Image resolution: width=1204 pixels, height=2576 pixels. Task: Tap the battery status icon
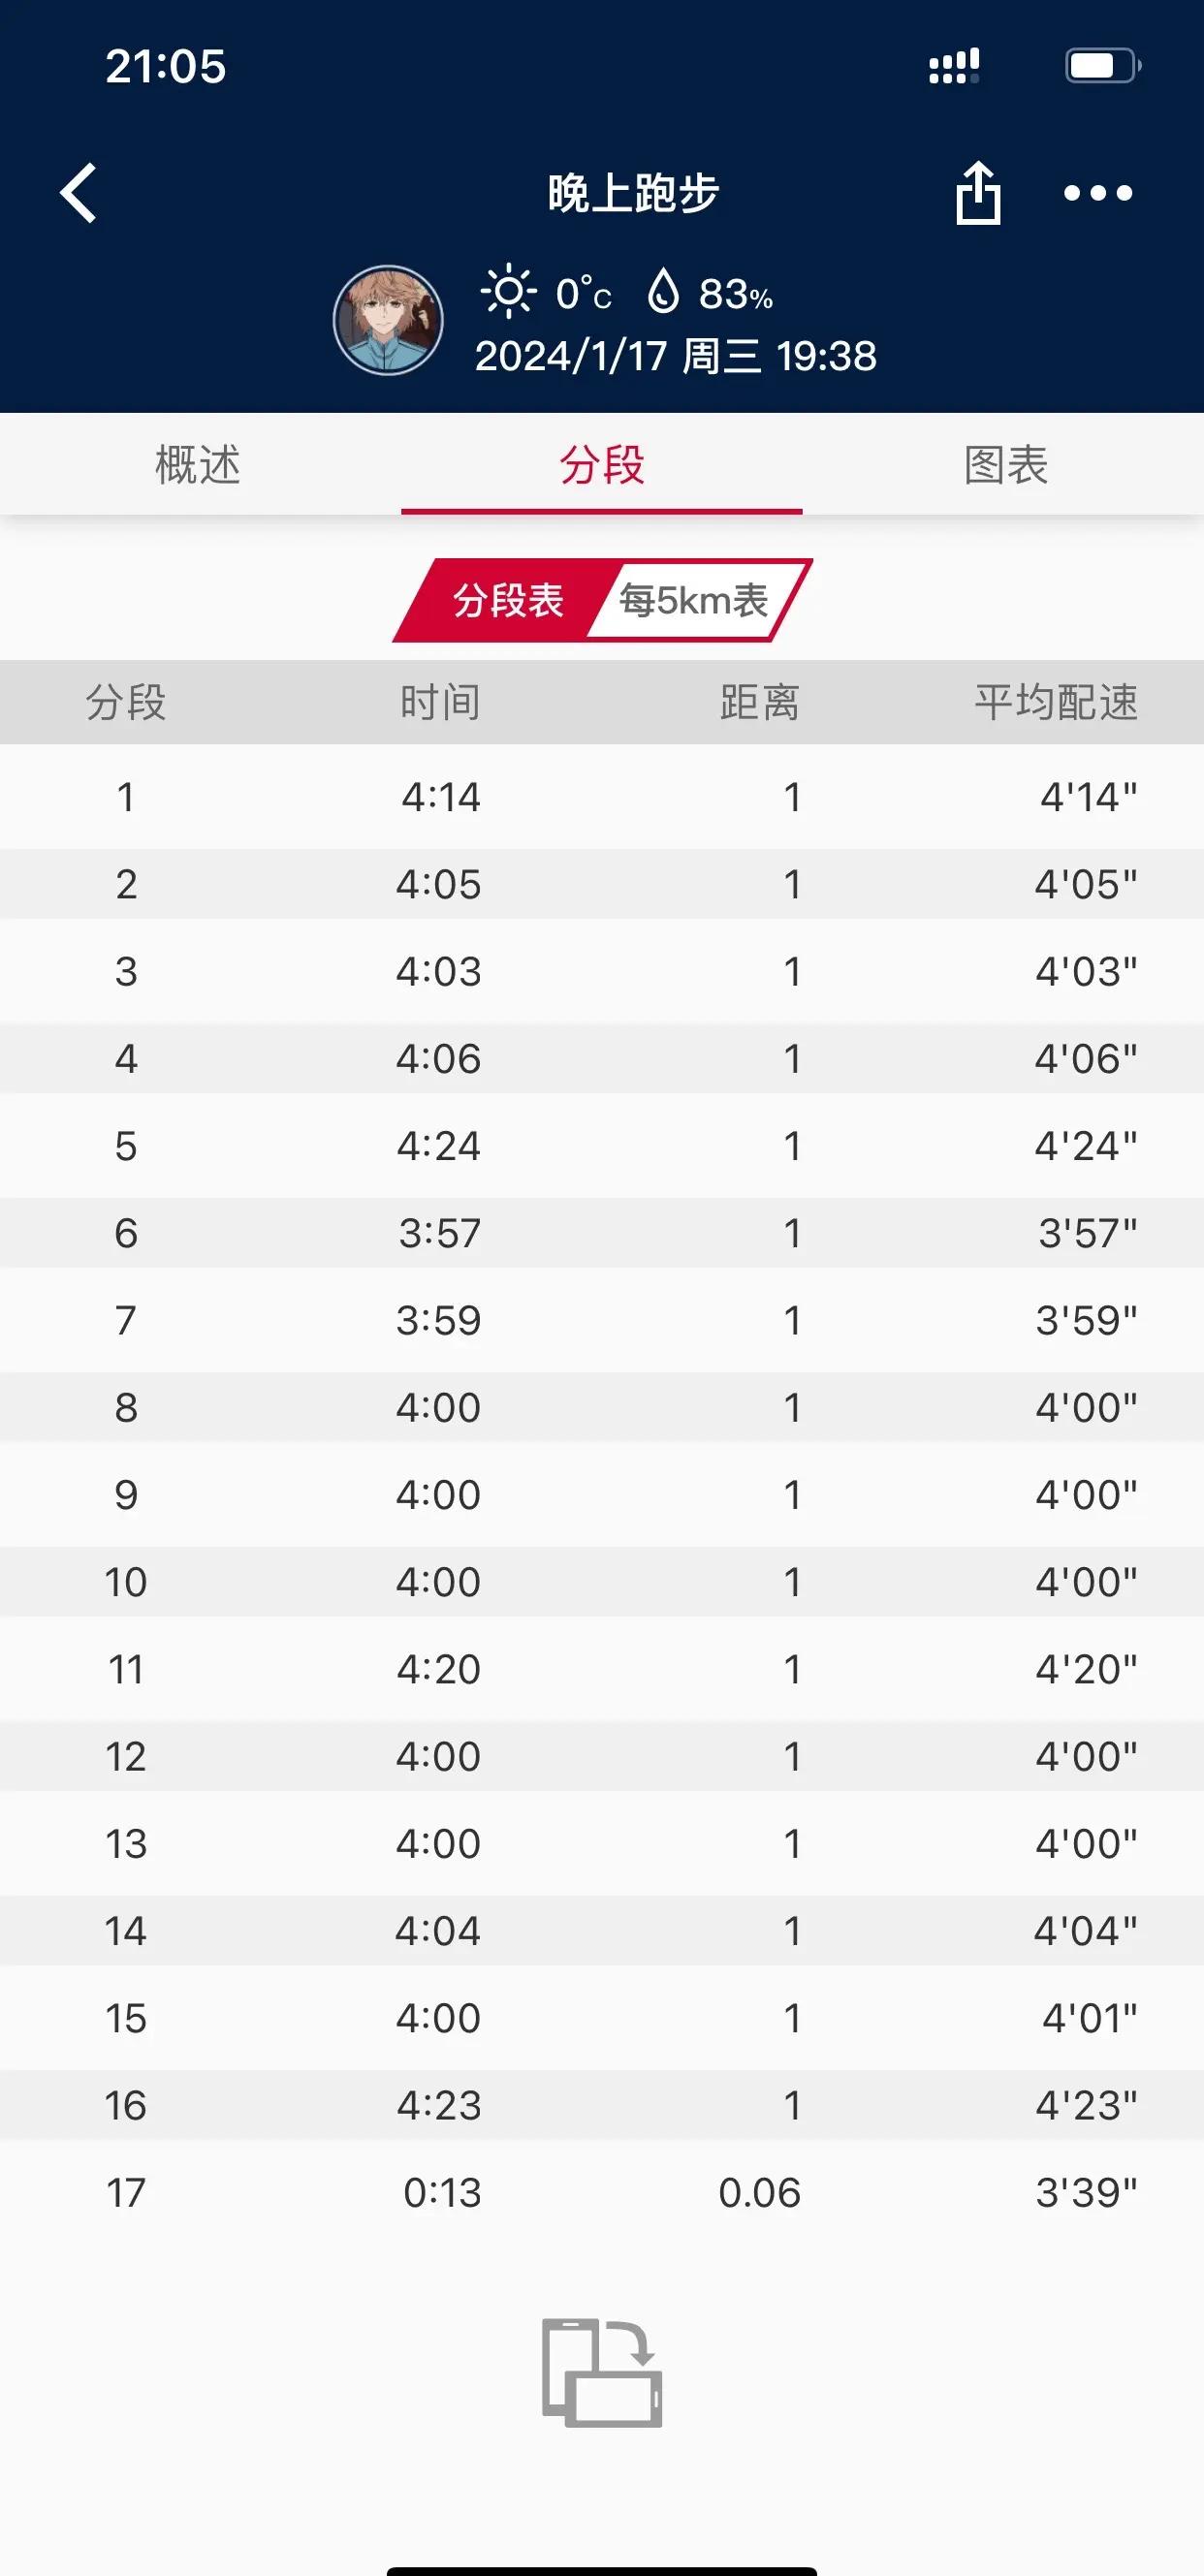[1101, 66]
